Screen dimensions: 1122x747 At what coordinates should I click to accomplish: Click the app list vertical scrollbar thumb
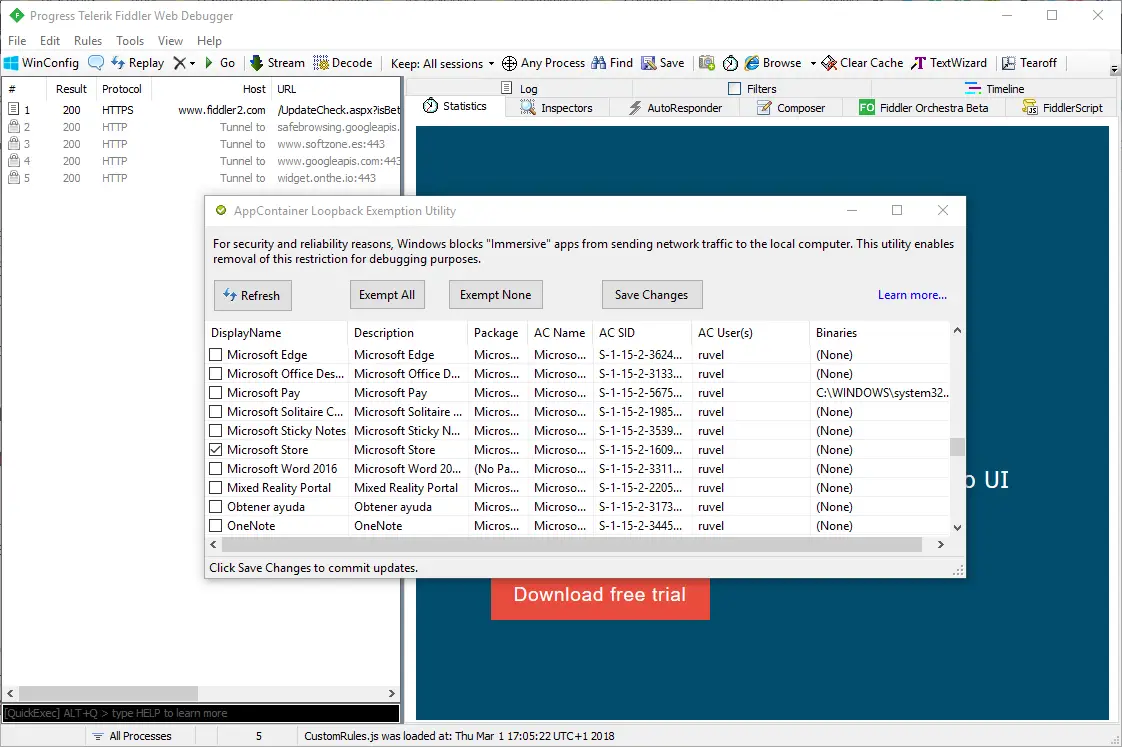[957, 446]
